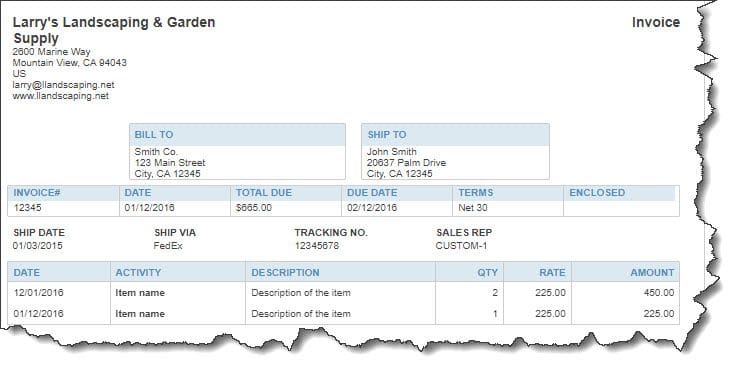Click the 20637 Palm Drive shipping address

pyautogui.click(x=406, y=162)
